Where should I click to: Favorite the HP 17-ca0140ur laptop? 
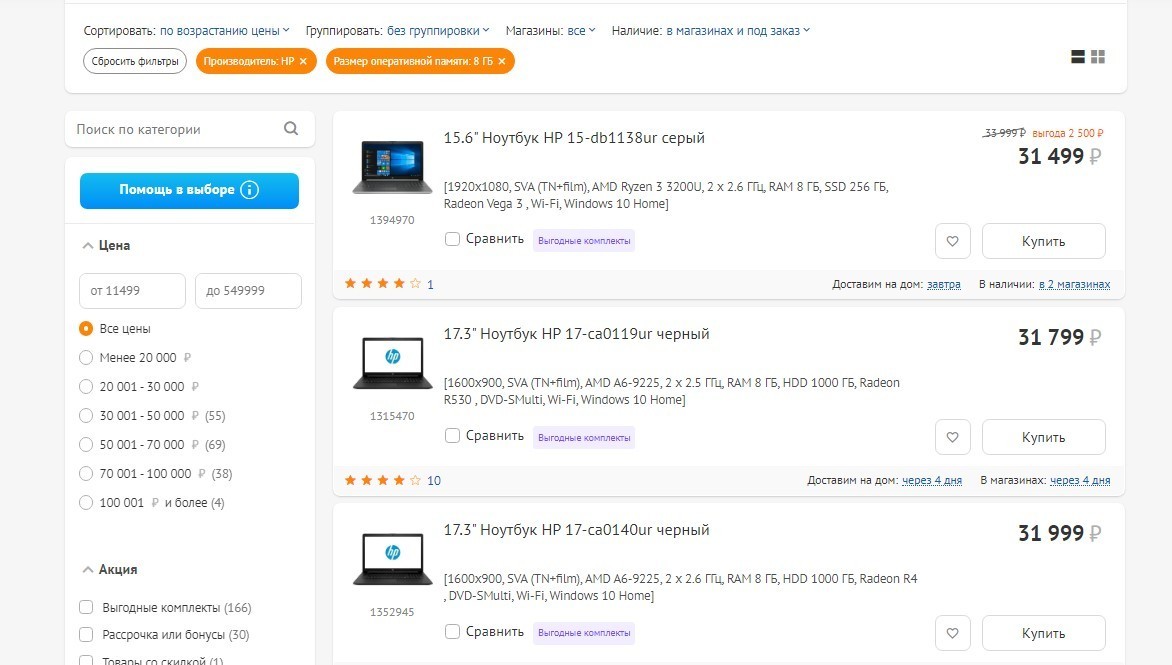pos(952,633)
